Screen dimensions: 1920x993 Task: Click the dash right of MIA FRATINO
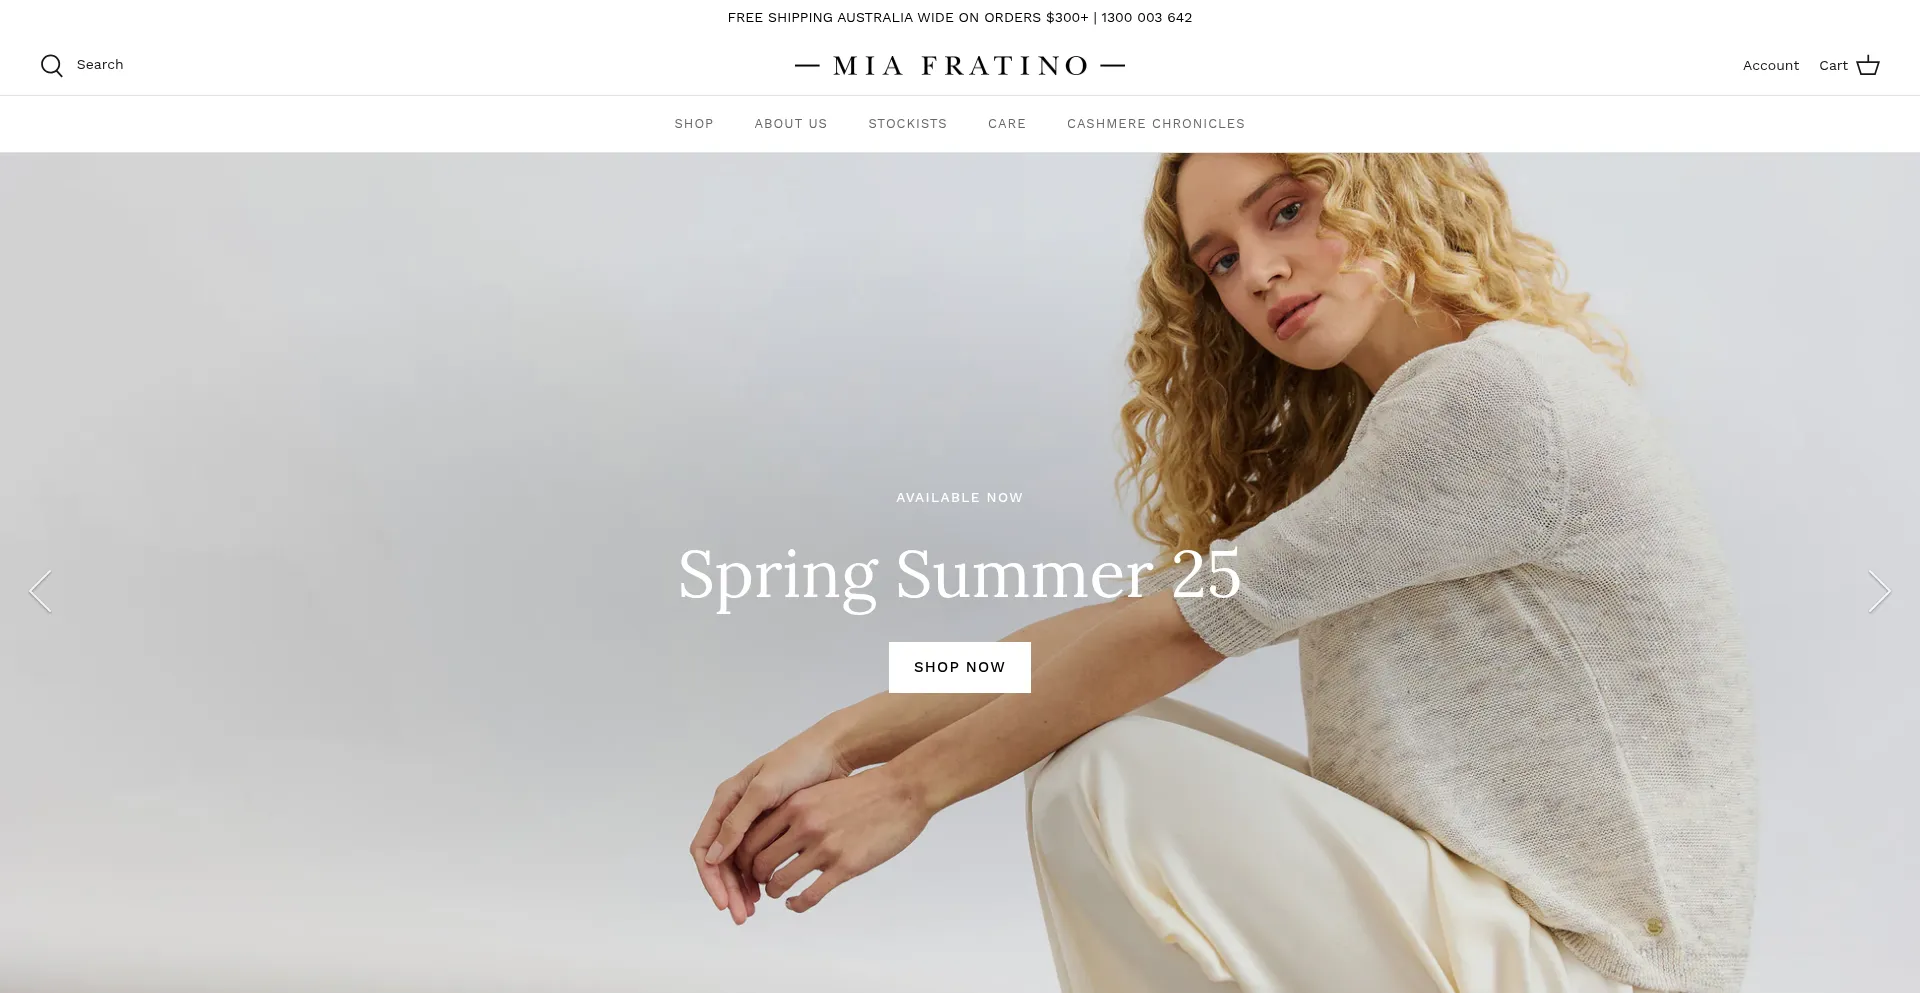tap(1113, 66)
